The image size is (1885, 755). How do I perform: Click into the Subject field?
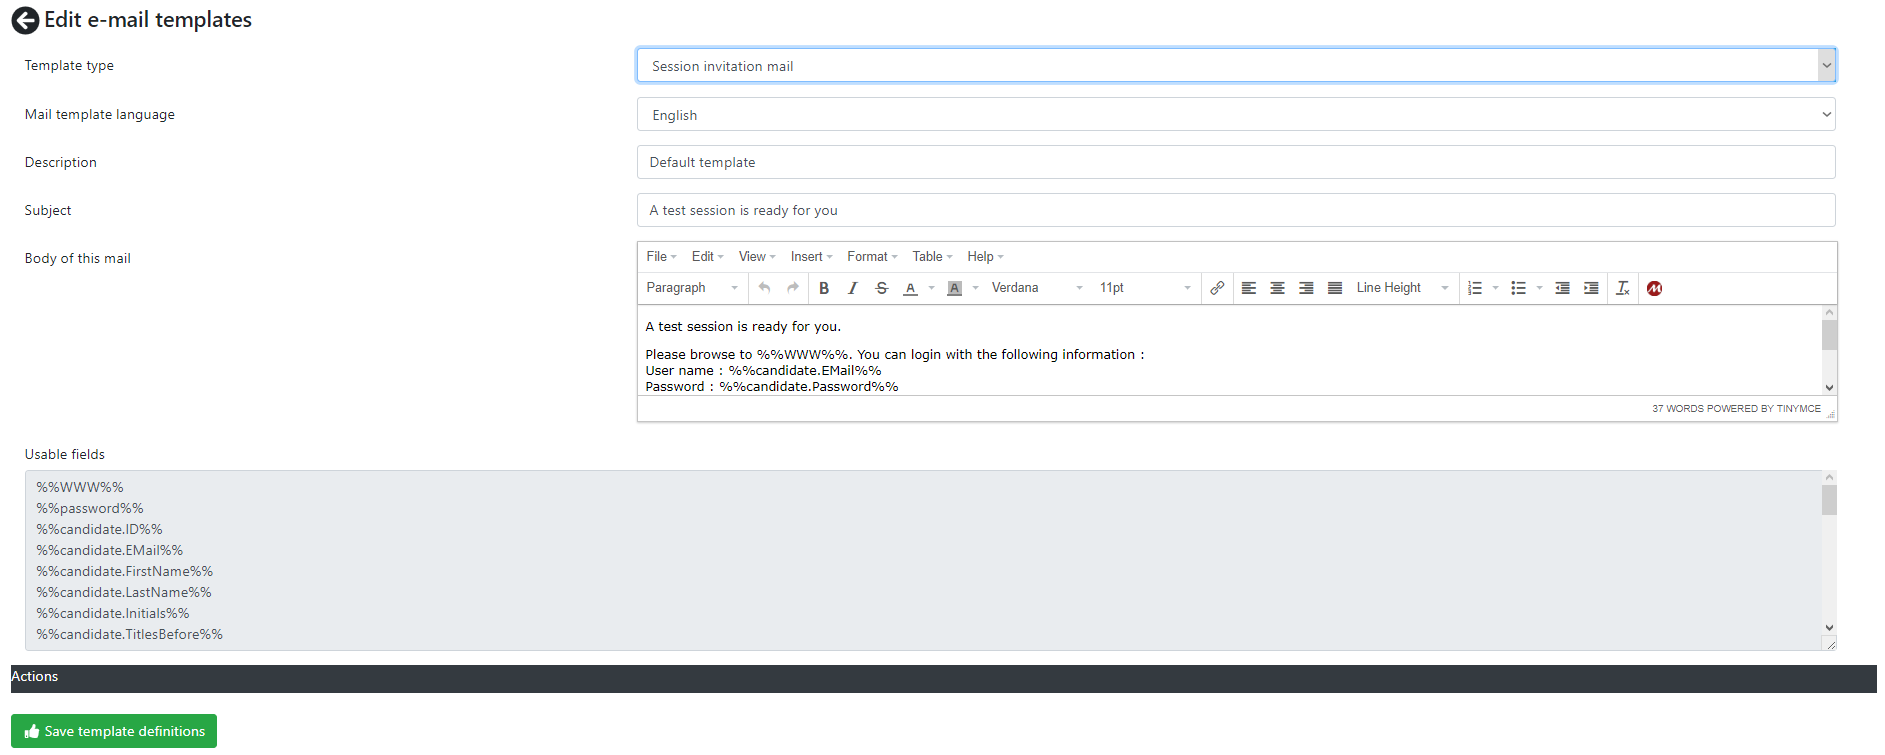coord(1236,210)
